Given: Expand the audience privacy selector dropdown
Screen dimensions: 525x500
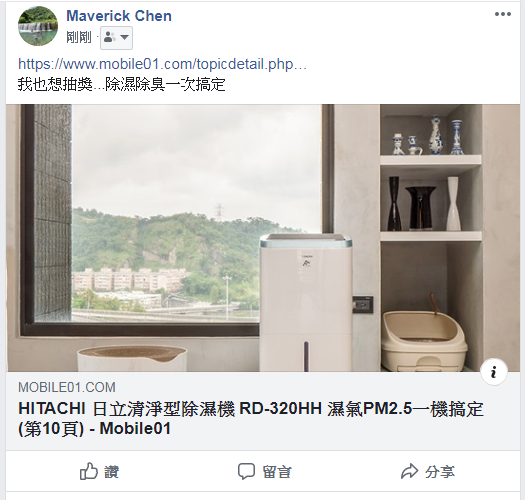Looking at the screenshot, I should click(116, 38).
